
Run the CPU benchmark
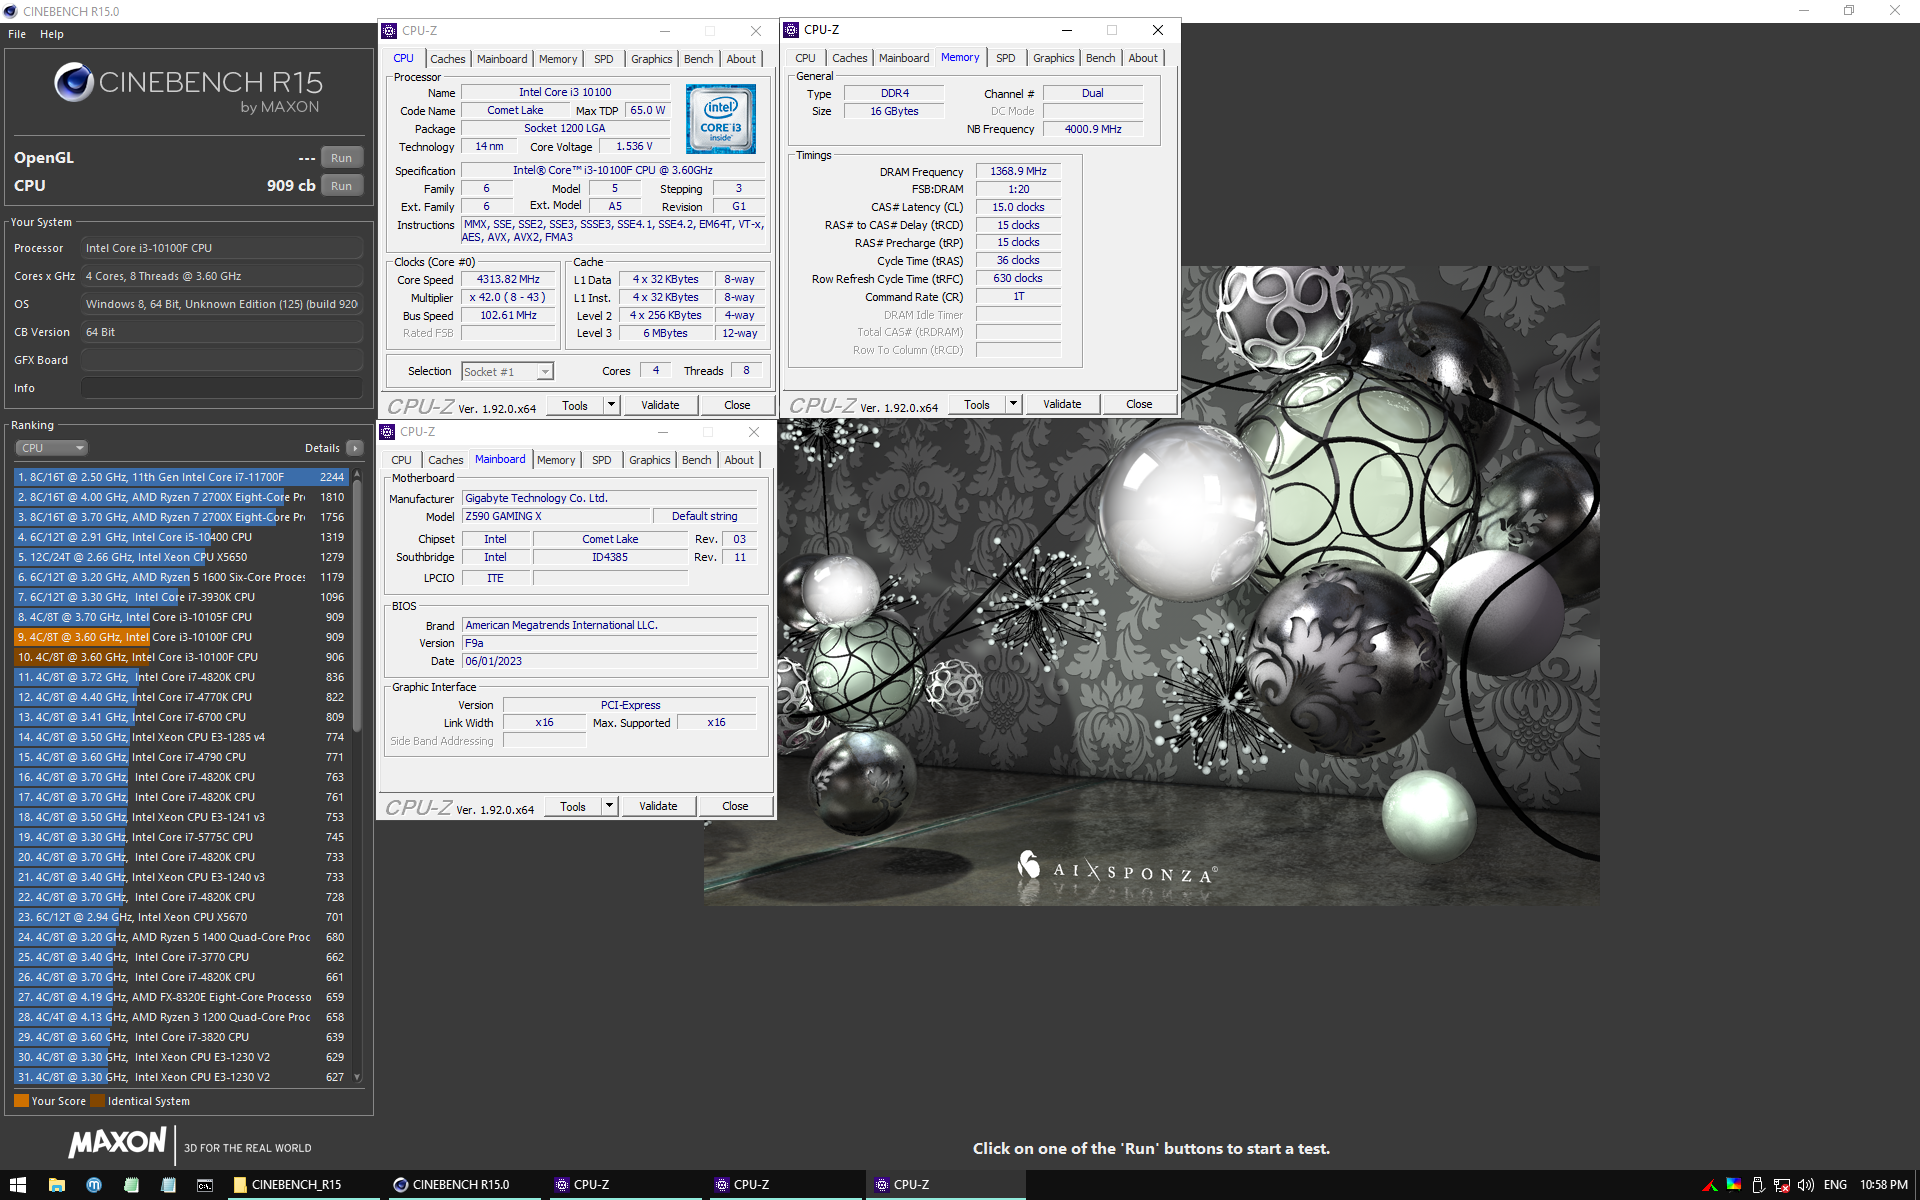tap(341, 186)
